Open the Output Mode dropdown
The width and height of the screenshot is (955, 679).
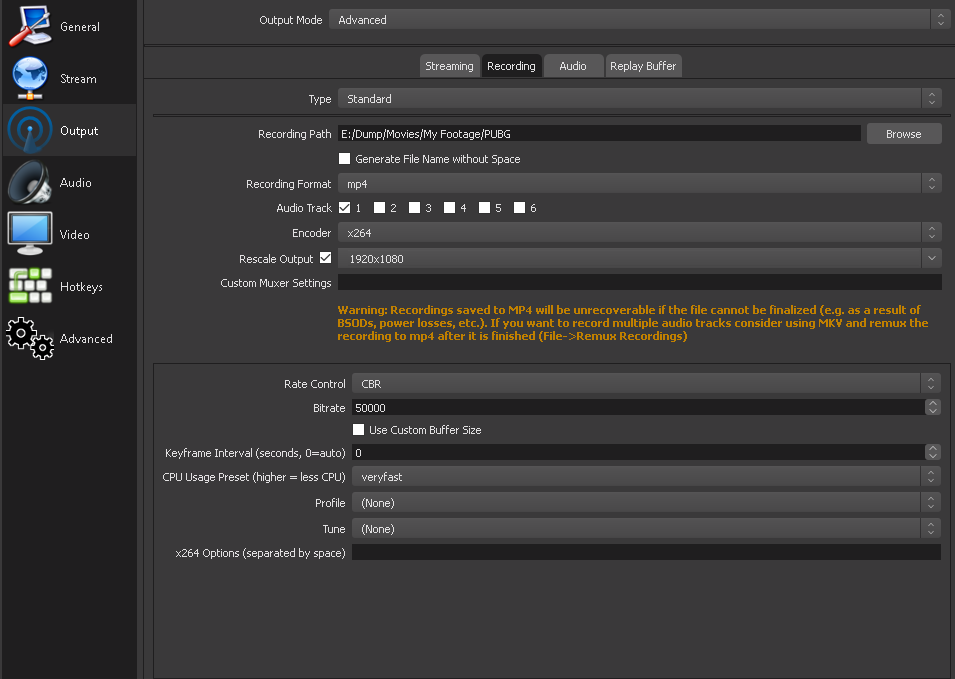tap(639, 19)
